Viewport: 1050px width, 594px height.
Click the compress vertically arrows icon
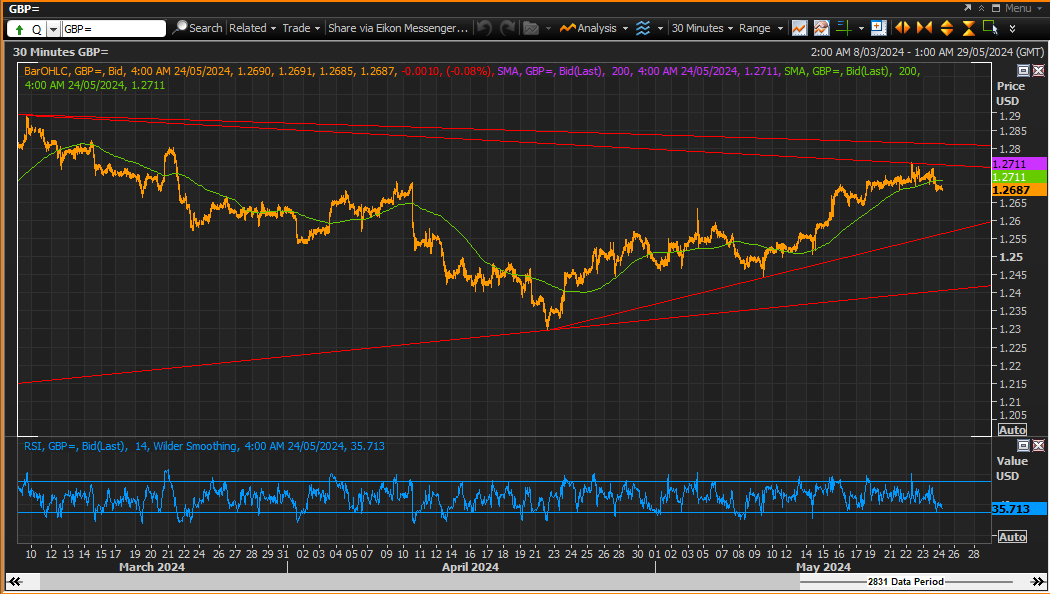pos(968,28)
